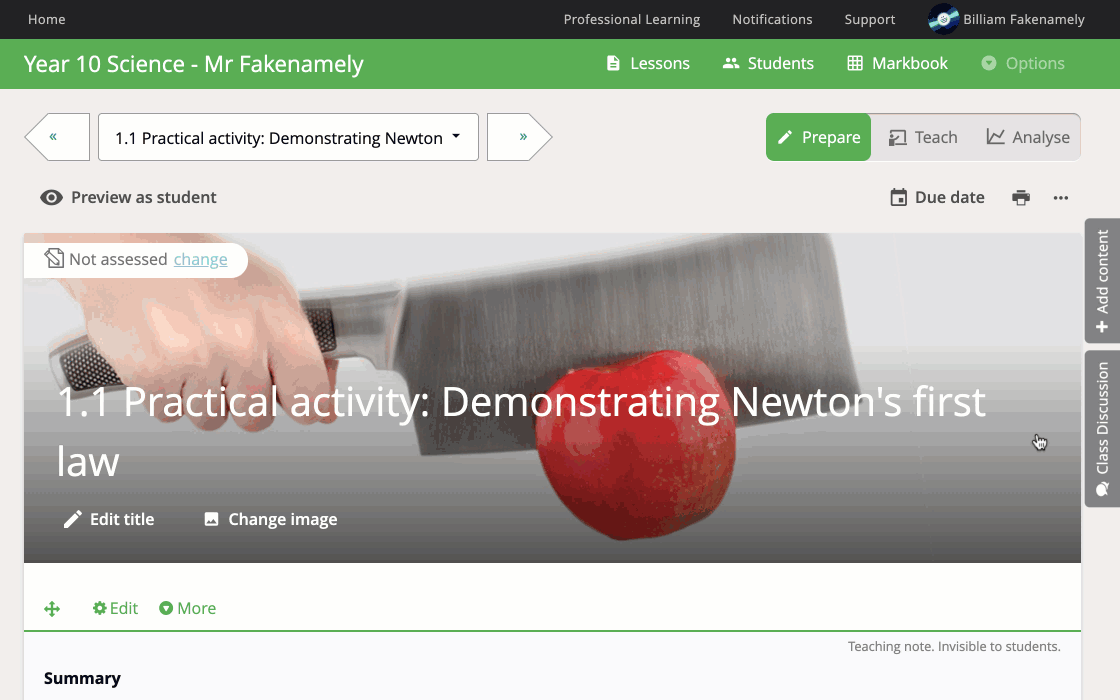Viewport: 1120px width, 700px height.
Task: Click the move handle cross-arrows icon
Action: coord(51,609)
